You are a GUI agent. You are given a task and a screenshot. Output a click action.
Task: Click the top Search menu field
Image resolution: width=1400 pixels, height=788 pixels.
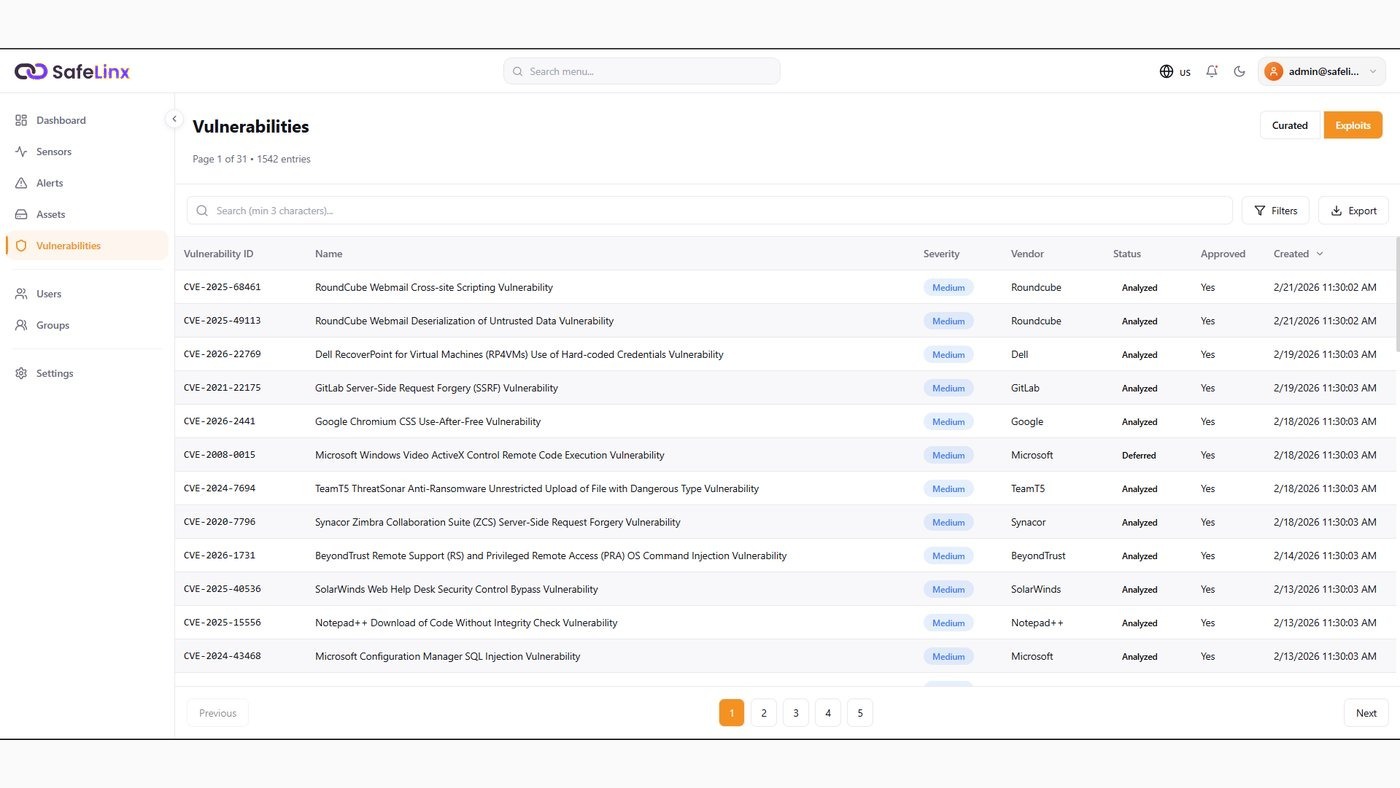point(641,71)
